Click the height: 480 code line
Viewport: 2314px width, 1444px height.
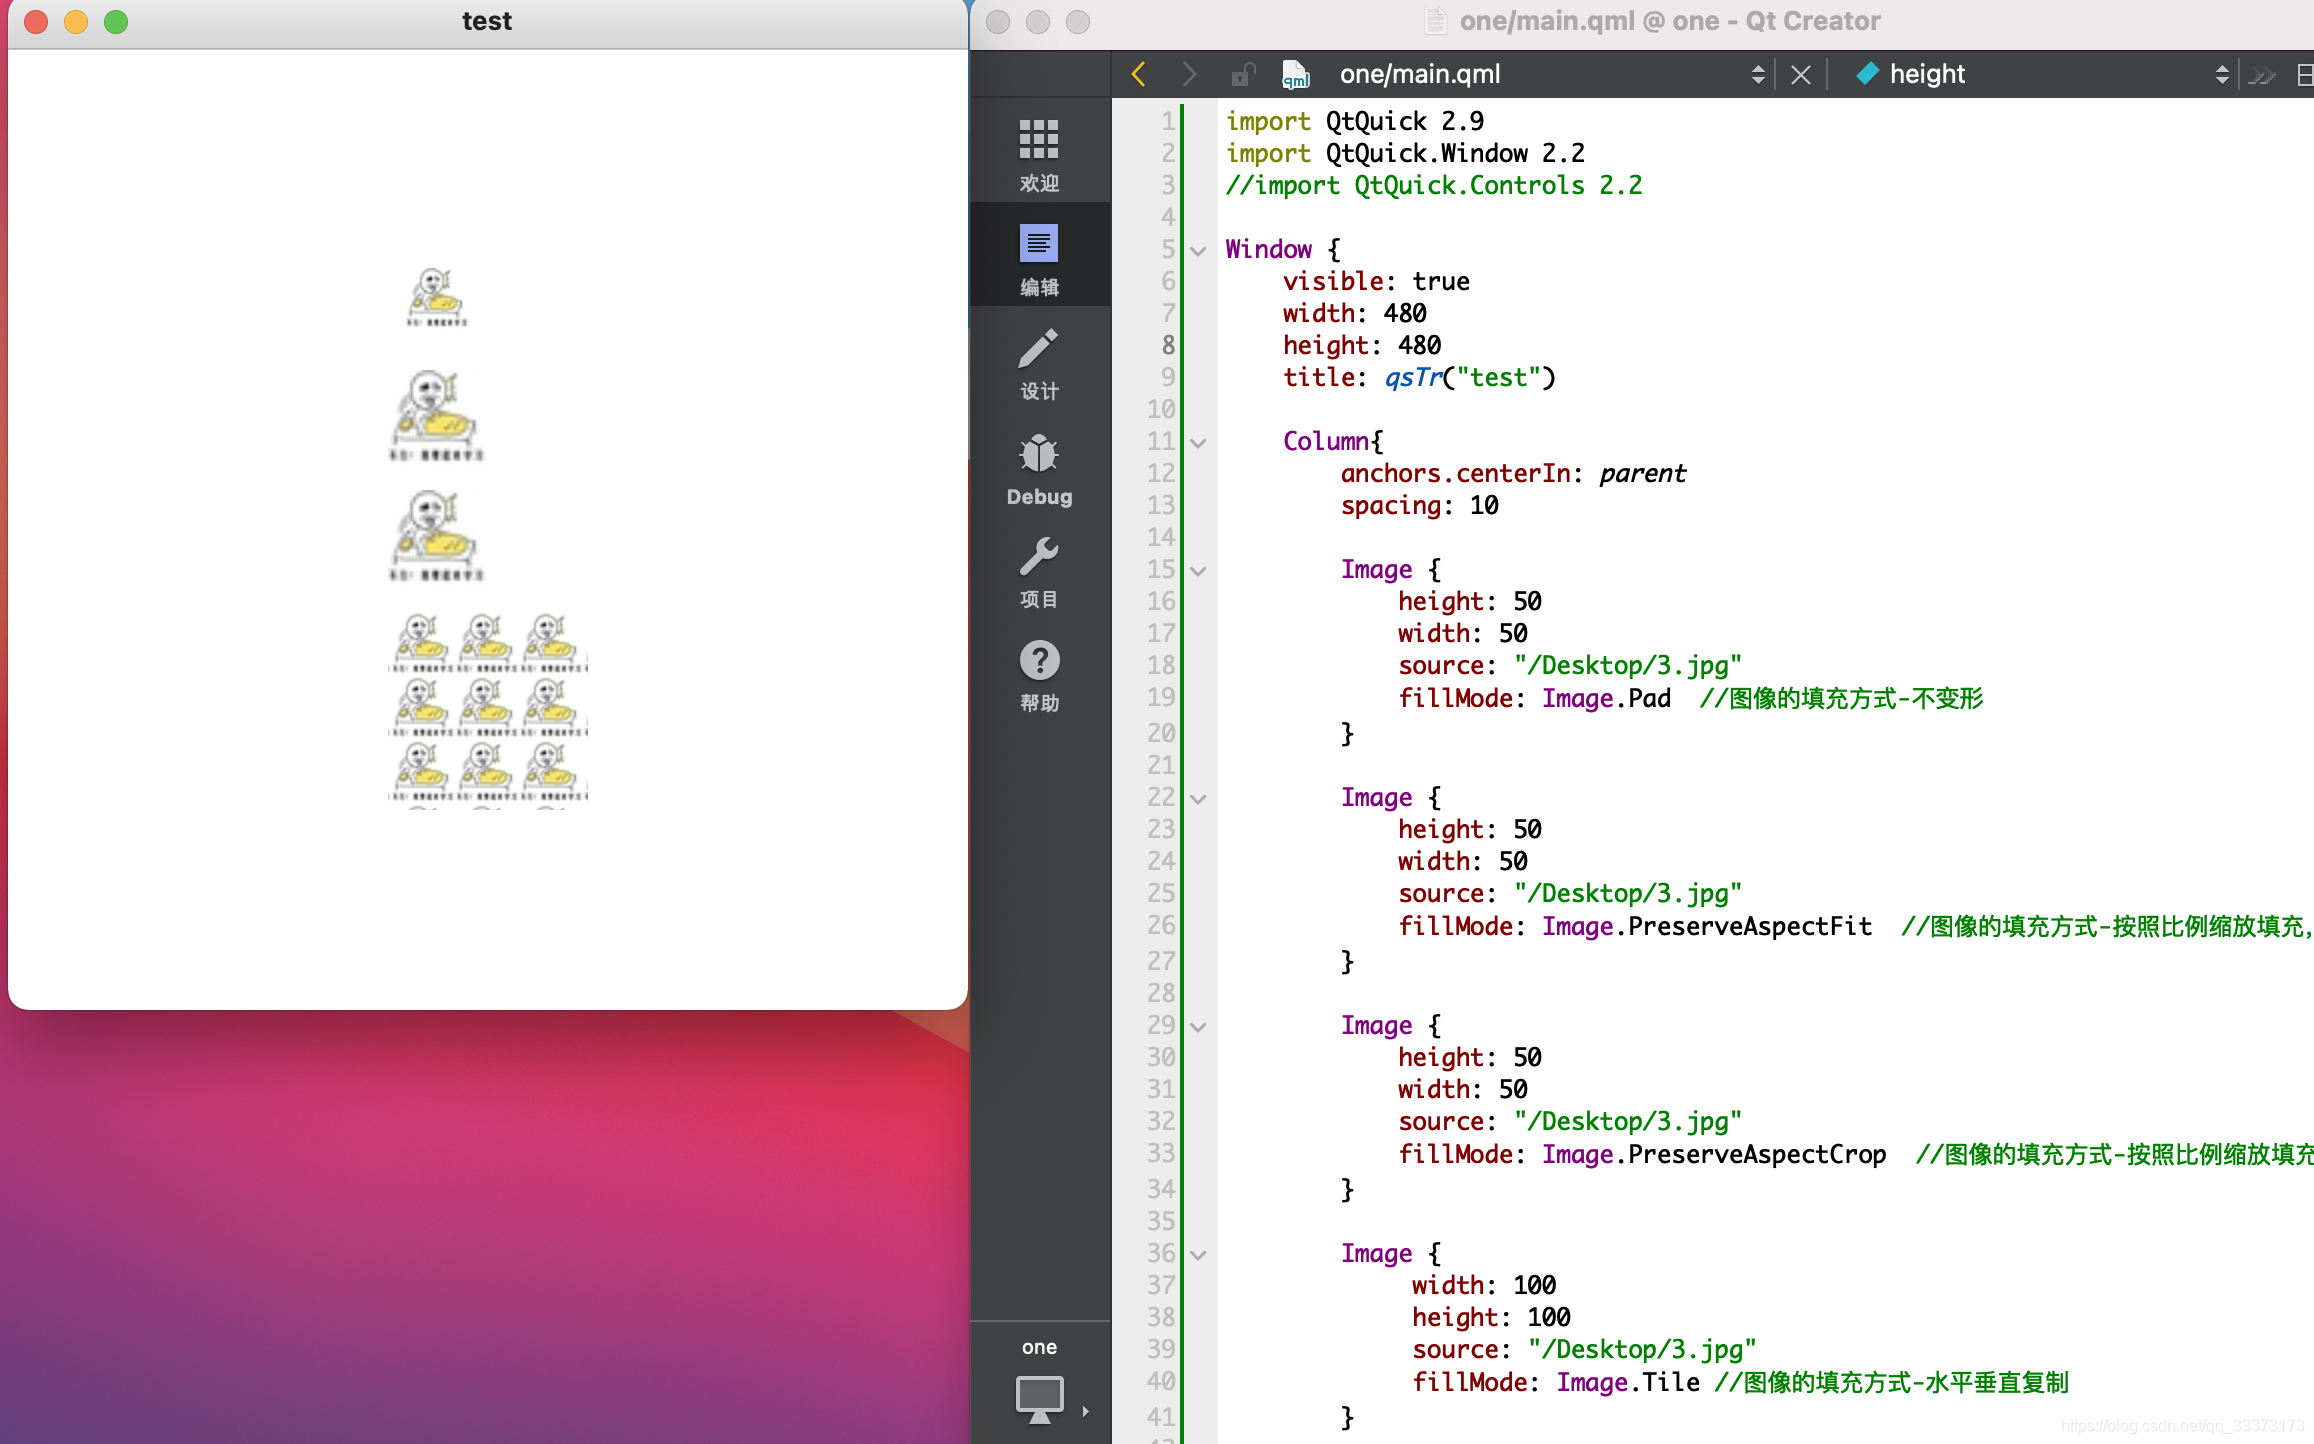tap(1361, 345)
